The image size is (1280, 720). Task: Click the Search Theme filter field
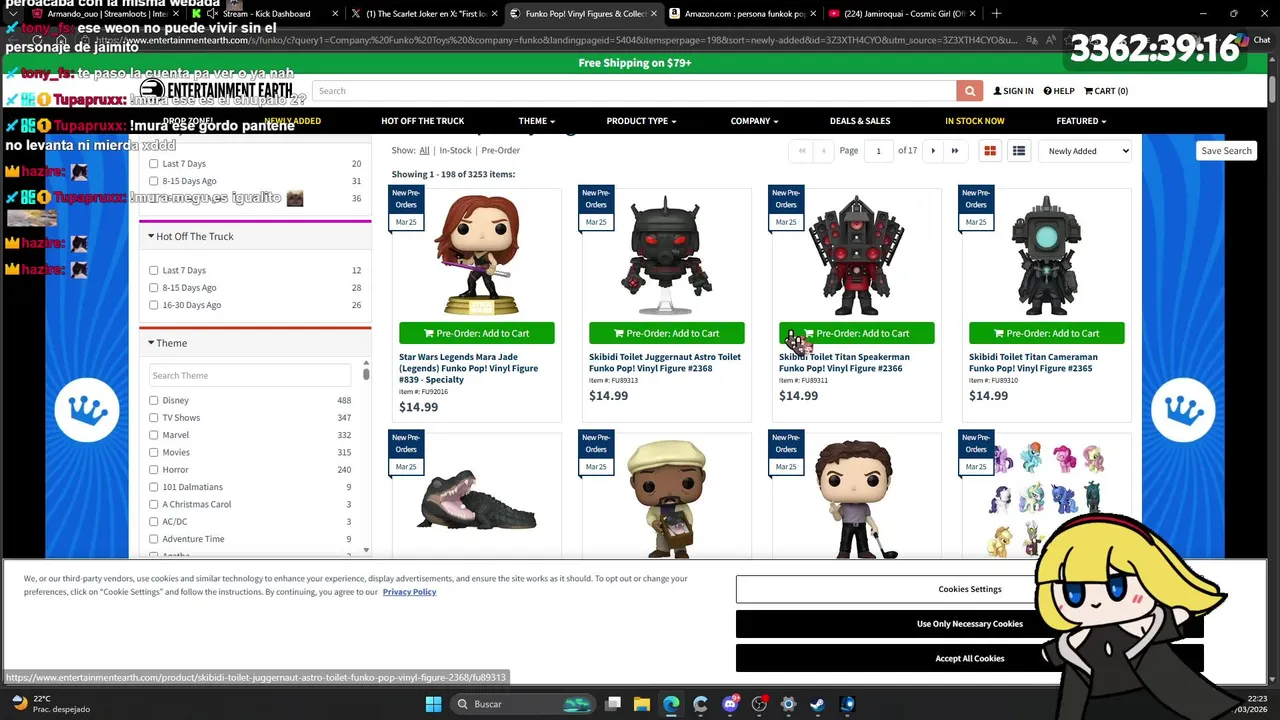[x=250, y=375]
